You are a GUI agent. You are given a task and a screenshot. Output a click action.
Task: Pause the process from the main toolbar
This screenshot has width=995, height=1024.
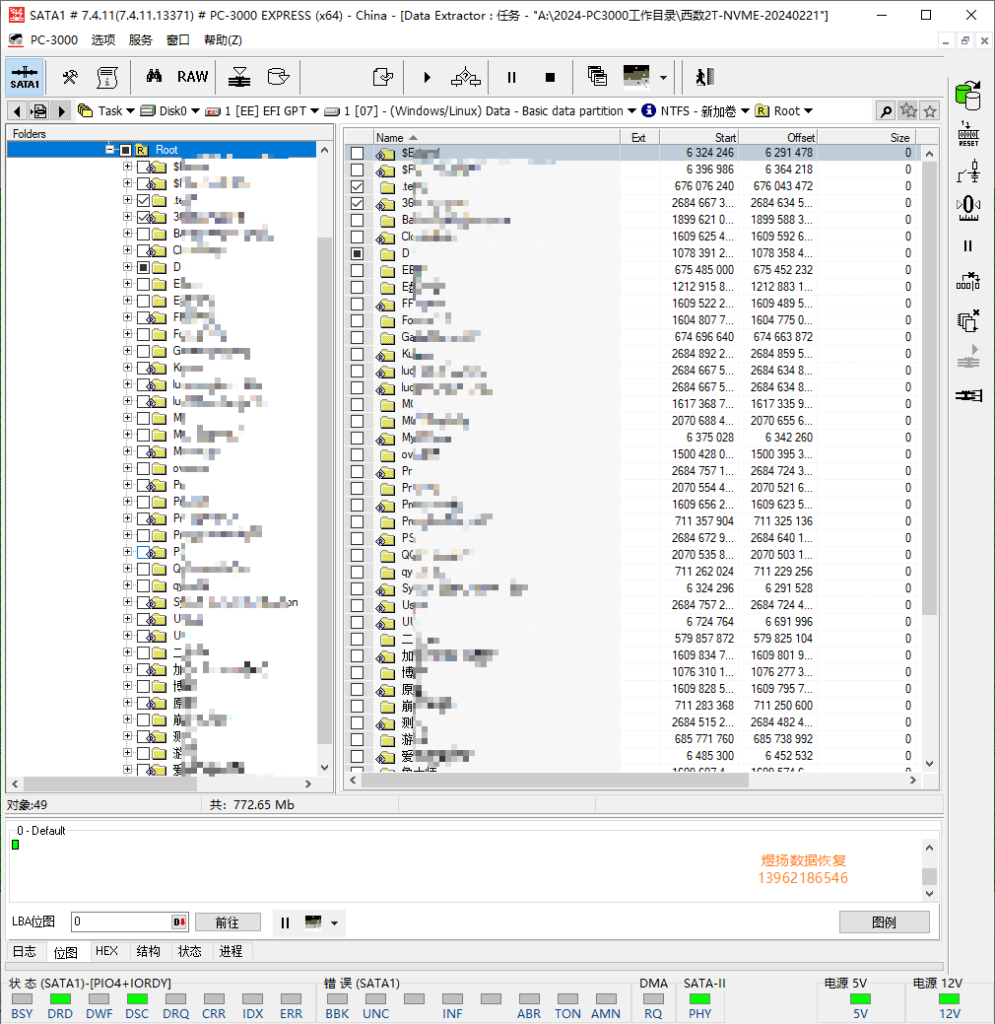pos(512,78)
